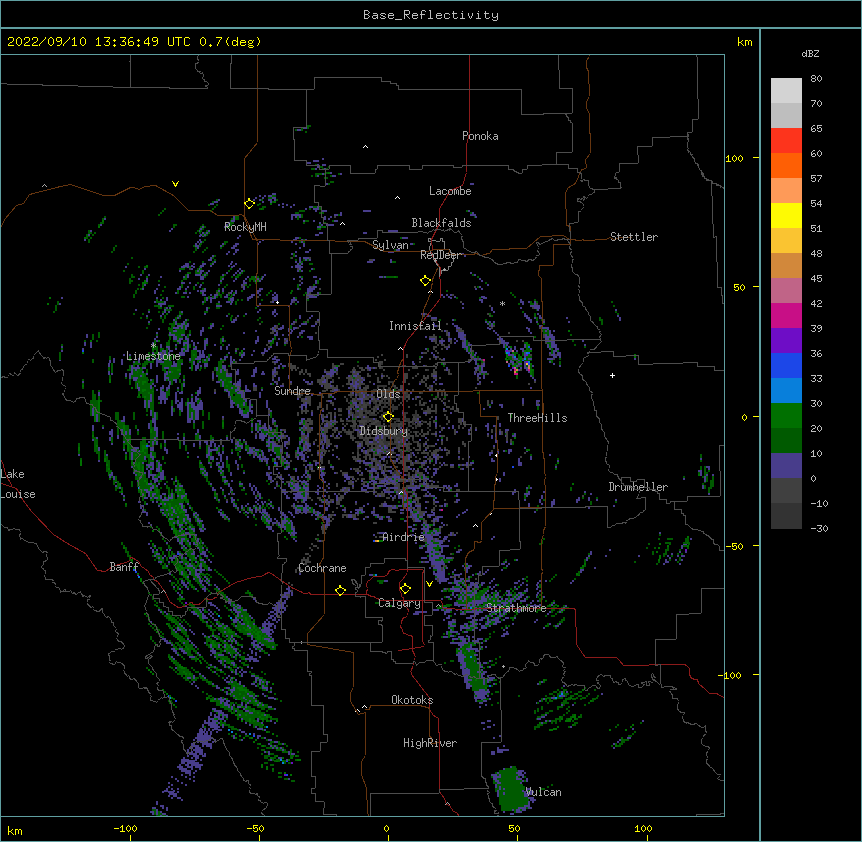Click the Sundre town label
The height and width of the screenshot is (842, 862).
click(x=292, y=391)
